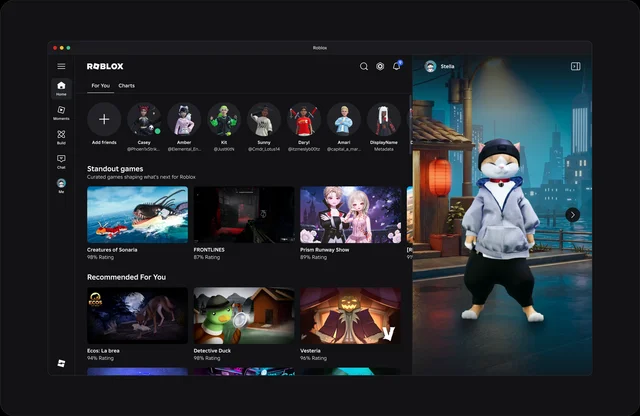
Task: Open the Me profile in the sidebar
Action: tap(61, 185)
